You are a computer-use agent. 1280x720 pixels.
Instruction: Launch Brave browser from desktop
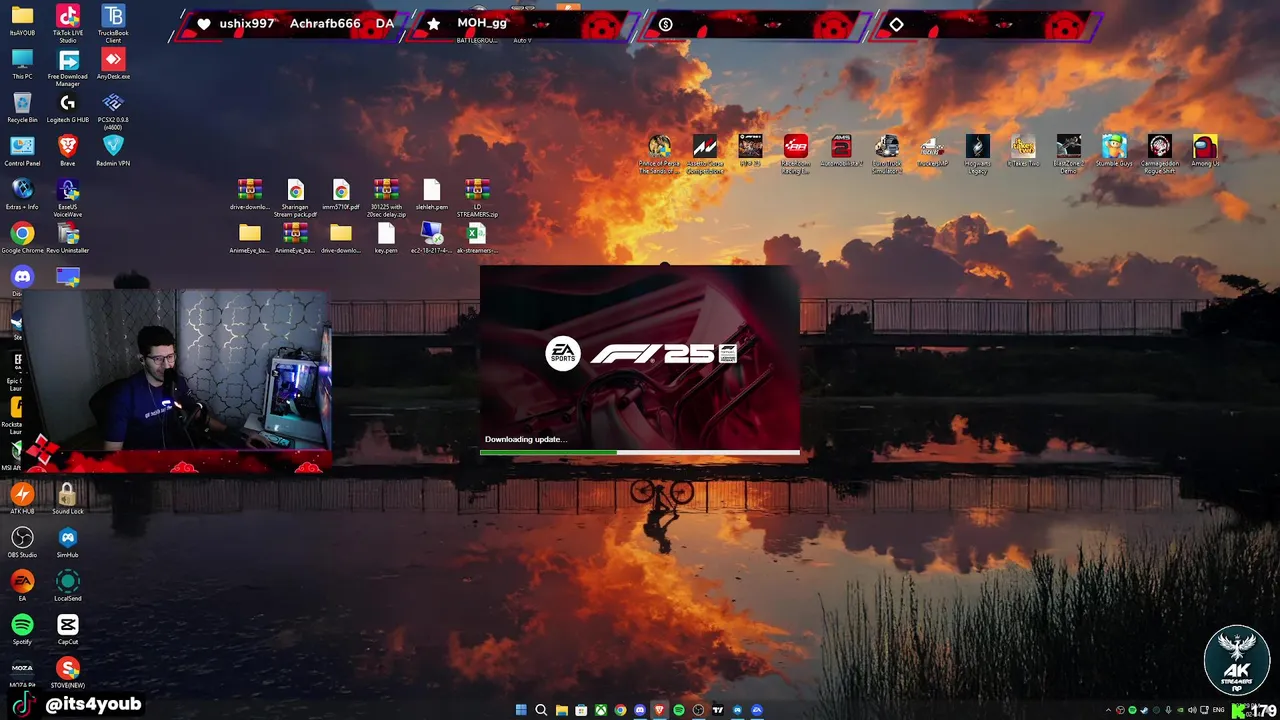68,151
